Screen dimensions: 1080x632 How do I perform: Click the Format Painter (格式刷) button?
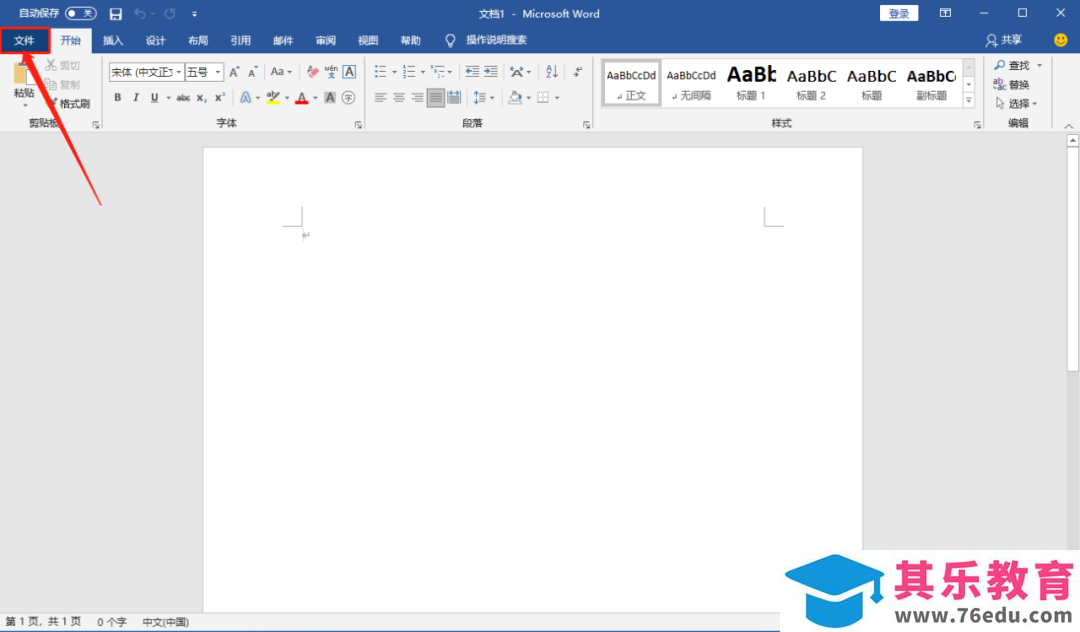(70, 103)
